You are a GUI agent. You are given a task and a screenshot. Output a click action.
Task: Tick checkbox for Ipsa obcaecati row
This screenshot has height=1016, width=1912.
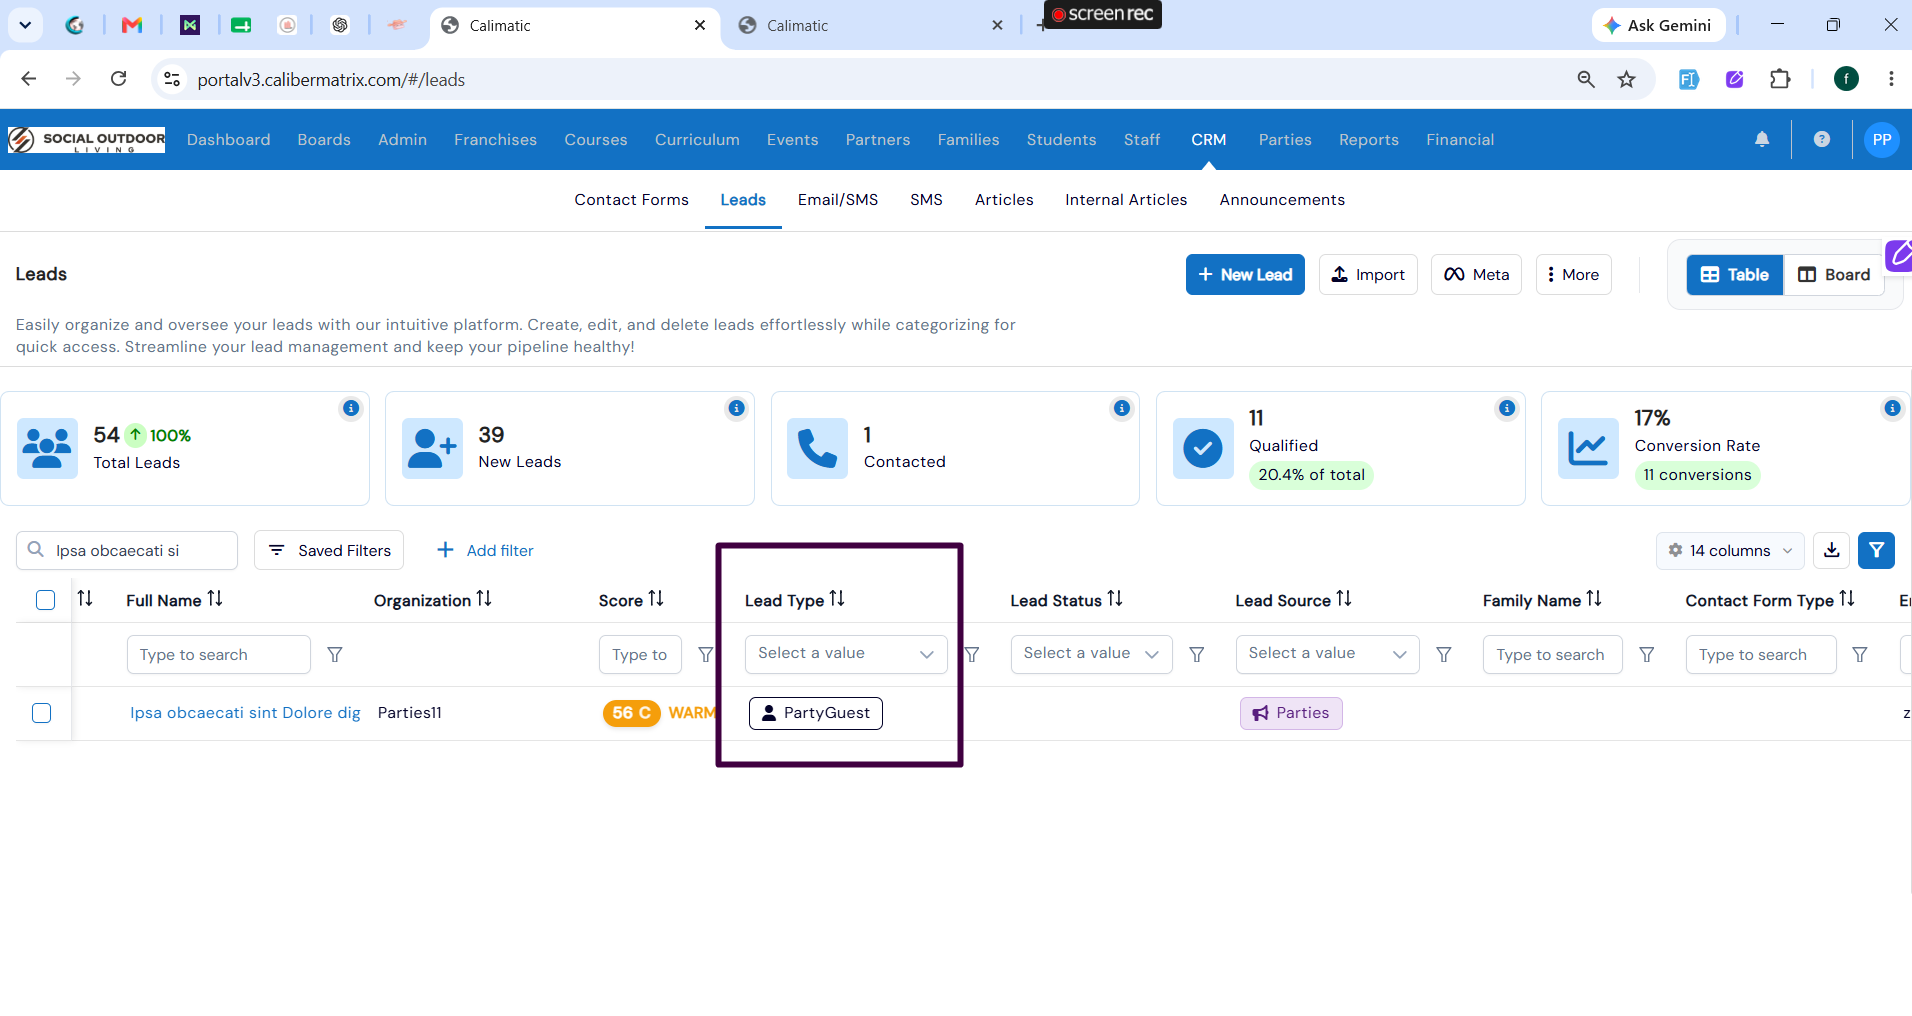click(42, 713)
